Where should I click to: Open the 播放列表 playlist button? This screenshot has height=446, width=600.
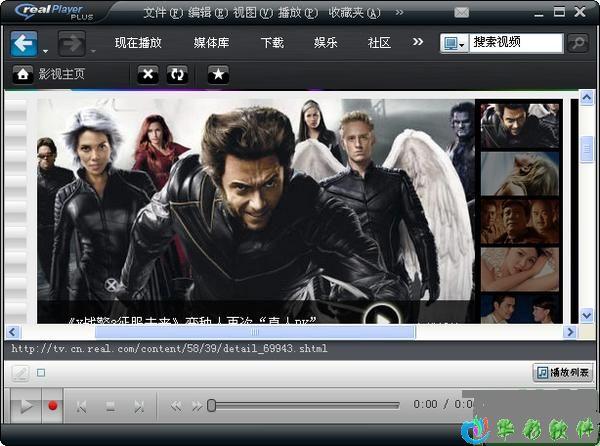click(562, 372)
